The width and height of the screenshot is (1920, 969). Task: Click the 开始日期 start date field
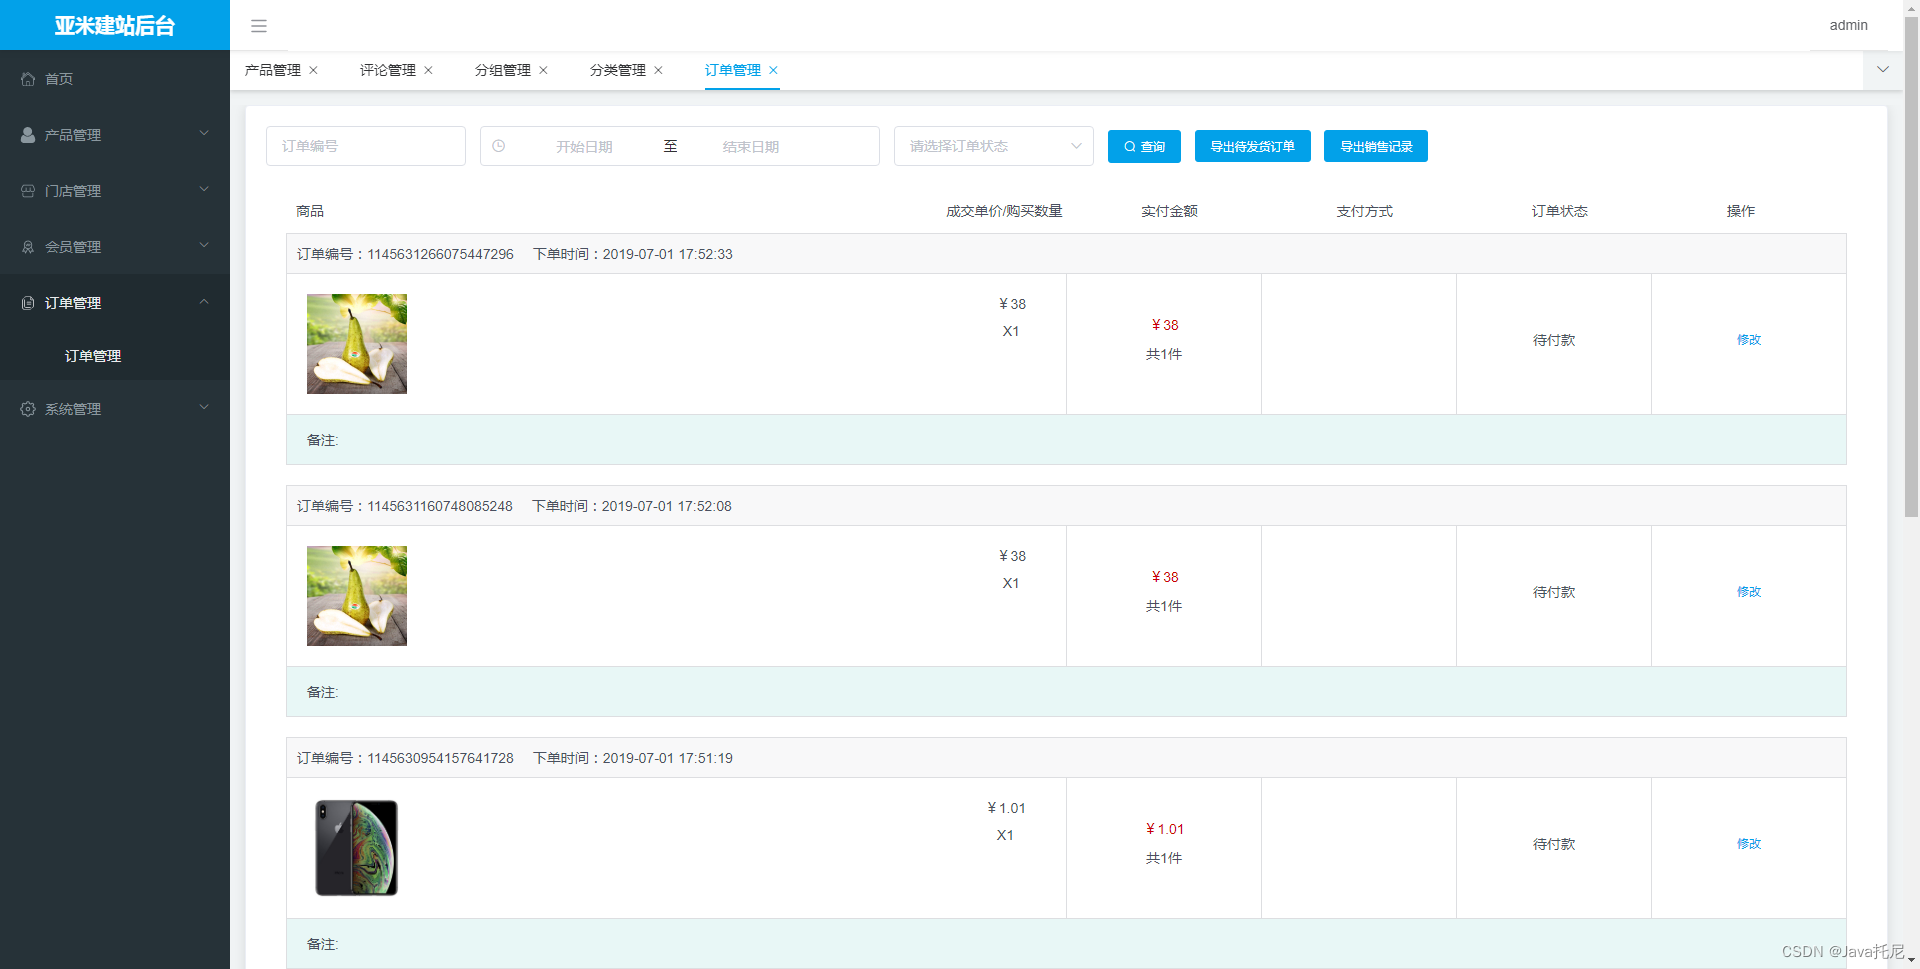pos(584,146)
